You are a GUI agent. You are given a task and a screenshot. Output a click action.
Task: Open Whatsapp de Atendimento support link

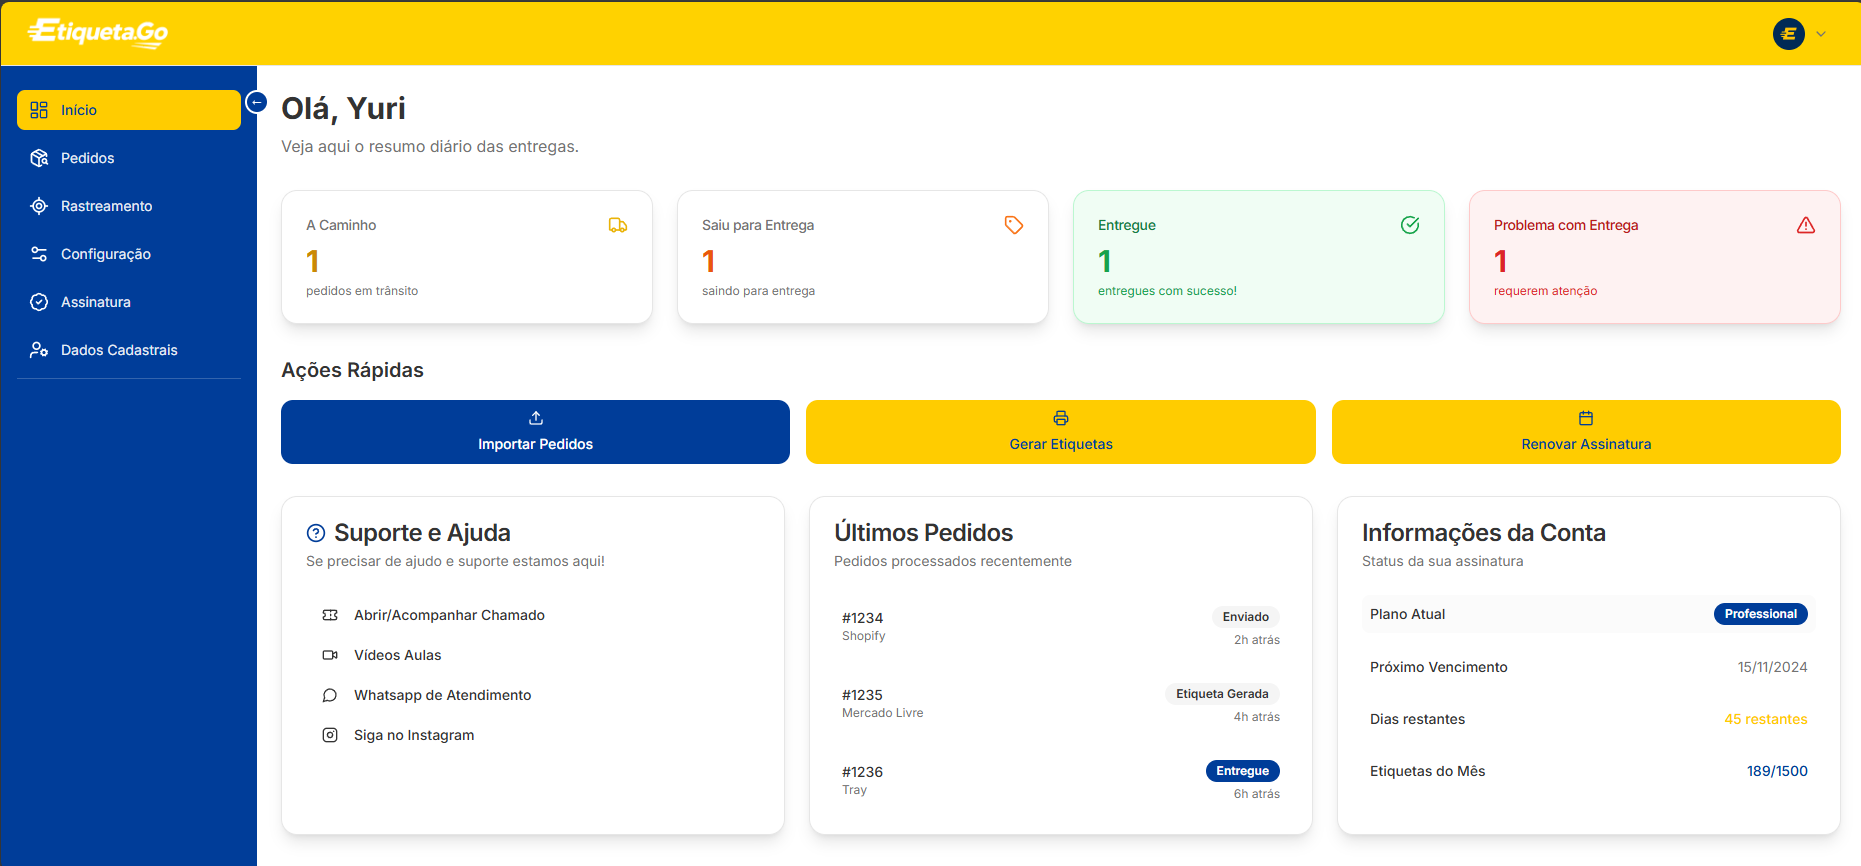point(442,695)
